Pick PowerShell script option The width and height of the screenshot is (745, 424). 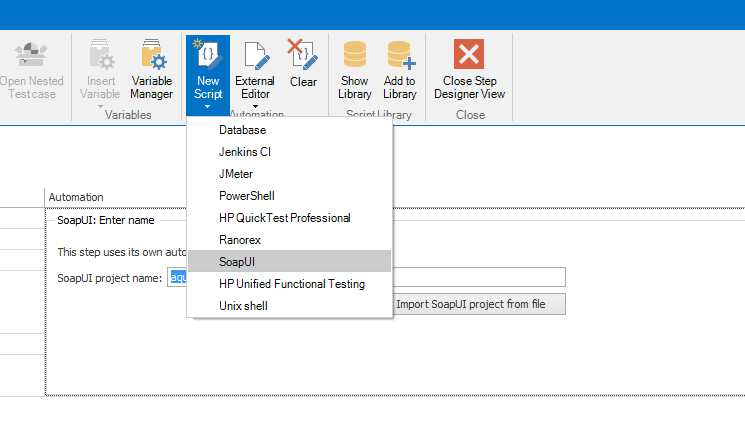point(247,196)
